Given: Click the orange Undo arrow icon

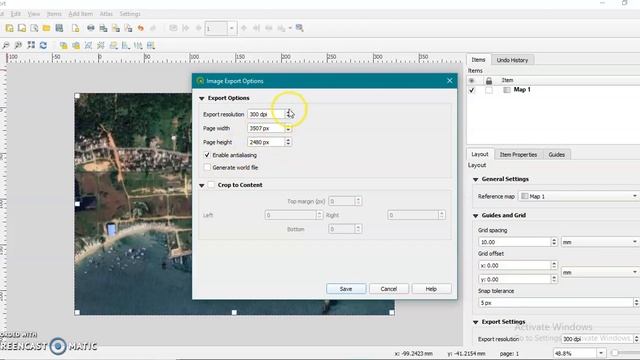Looking at the screenshot, I should pyautogui.click(x=141, y=28).
